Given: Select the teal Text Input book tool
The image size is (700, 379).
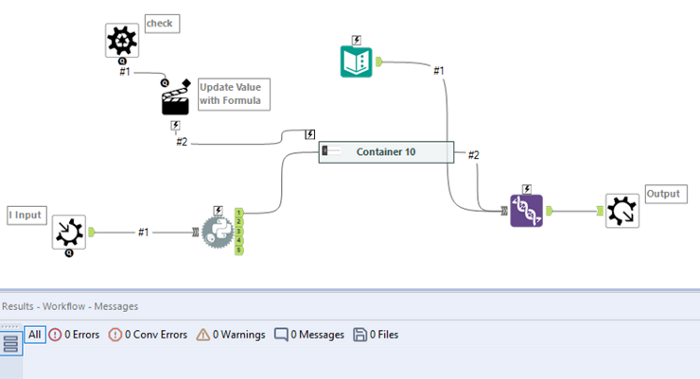Looking at the screenshot, I should (356, 62).
